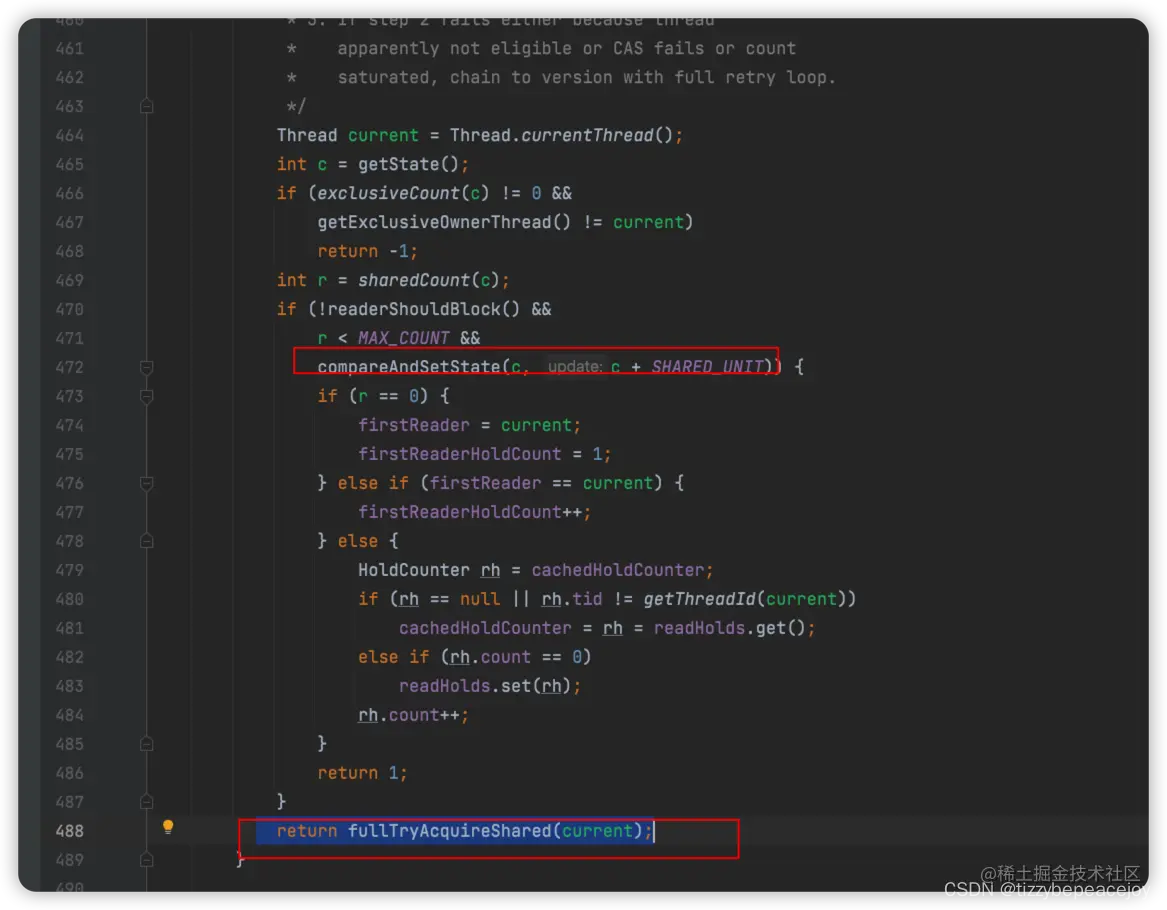Screen dimensions: 1167x910
Task: Click compareAndSetState on line 472
Action: (x=409, y=367)
